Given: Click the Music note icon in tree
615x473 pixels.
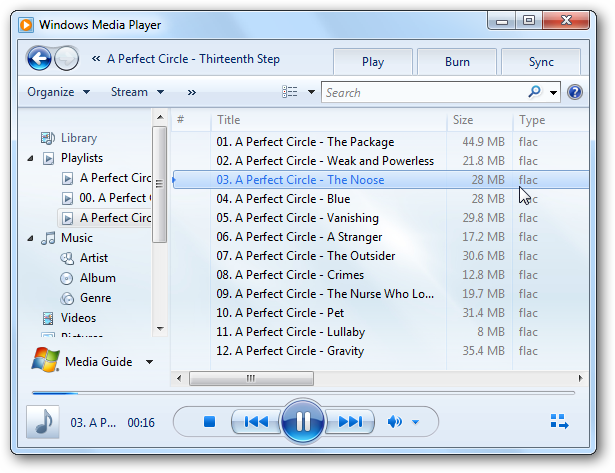Looking at the screenshot, I should pyautogui.click(x=48, y=238).
